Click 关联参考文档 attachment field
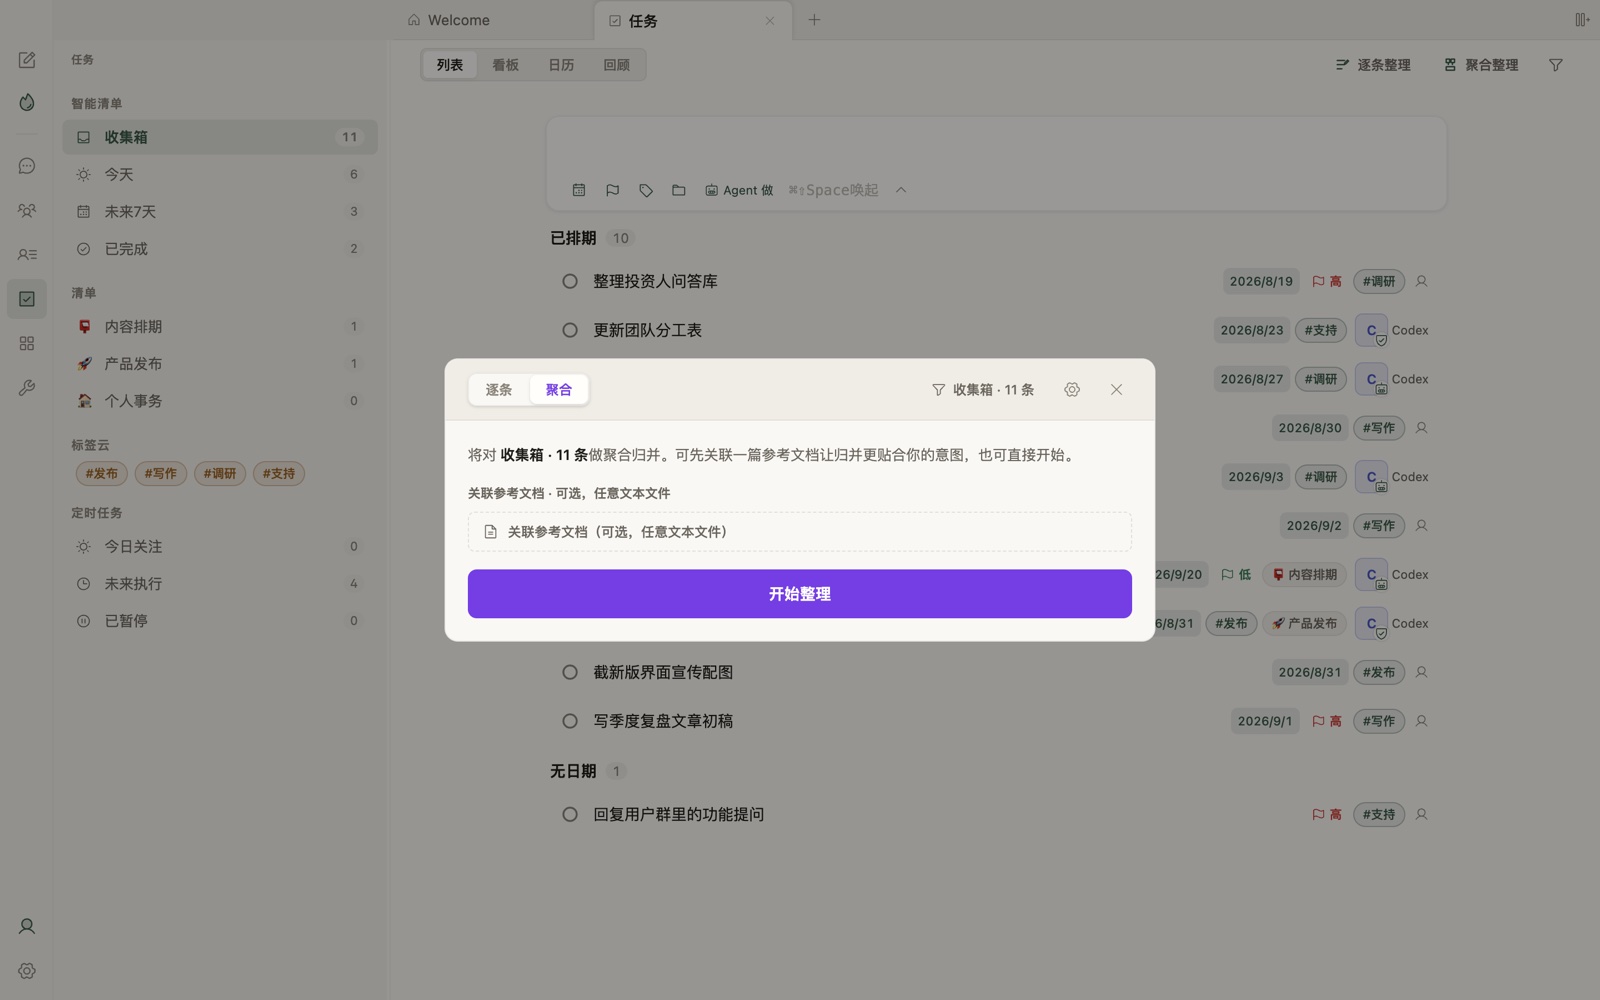1600x1000 pixels. point(800,532)
